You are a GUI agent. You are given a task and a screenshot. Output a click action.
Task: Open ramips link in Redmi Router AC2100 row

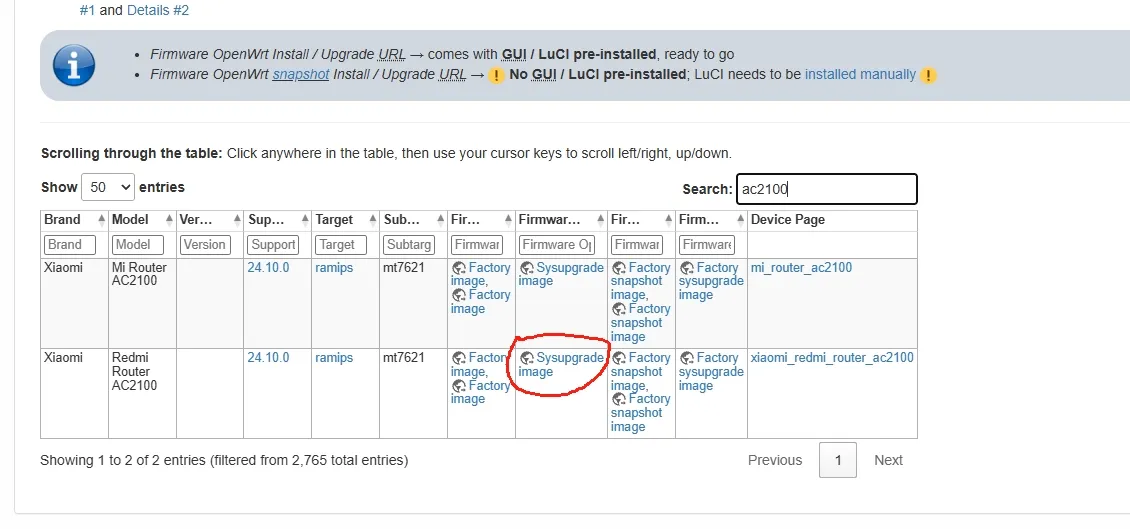tap(334, 357)
